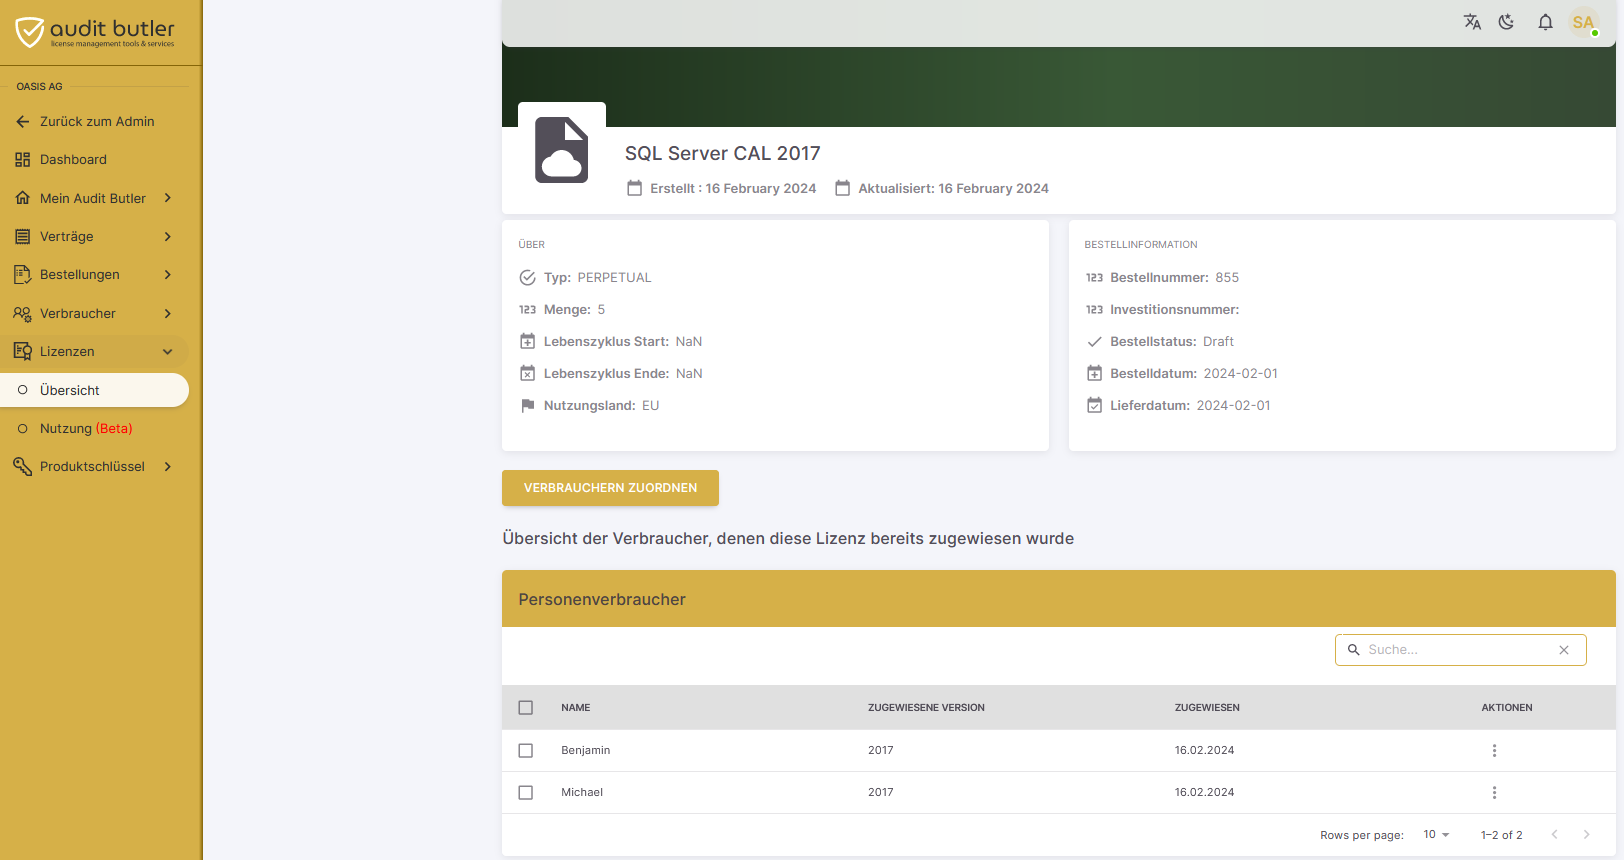Click the Bestellungen order icon
Image resolution: width=1624 pixels, height=860 pixels.
click(23, 275)
